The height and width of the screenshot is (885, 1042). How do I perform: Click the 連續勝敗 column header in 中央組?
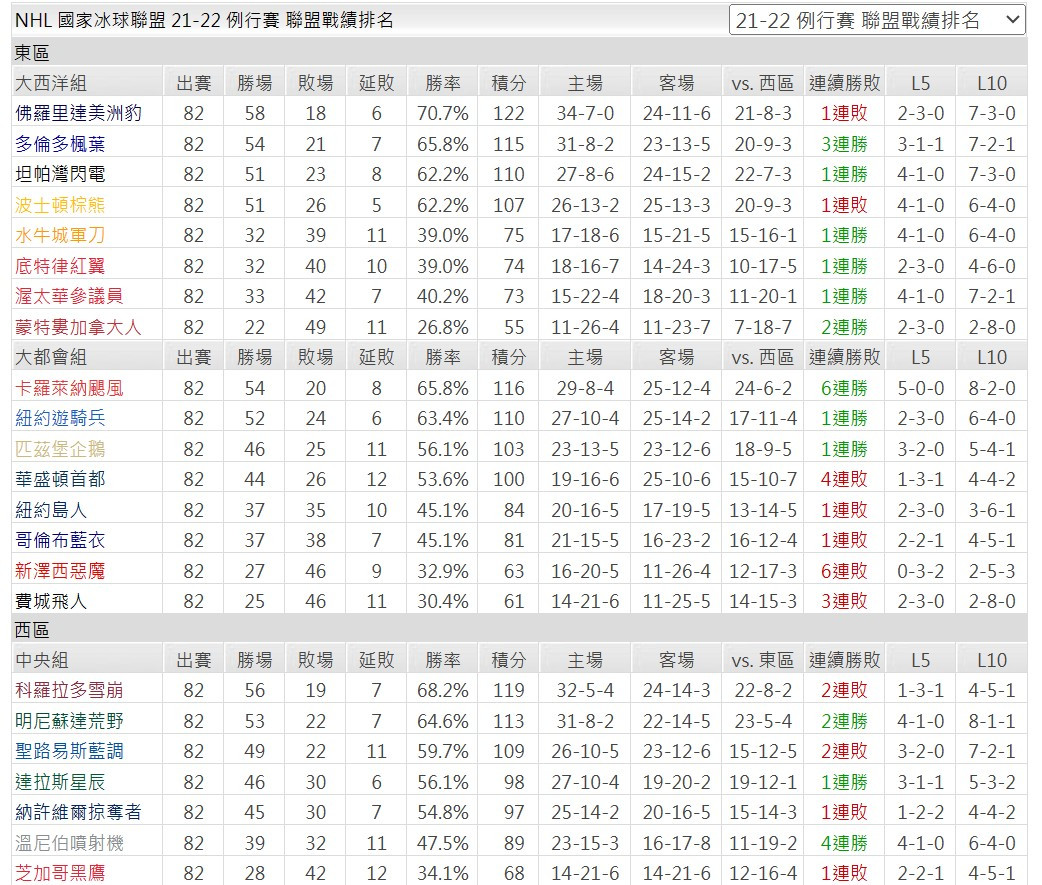844,660
